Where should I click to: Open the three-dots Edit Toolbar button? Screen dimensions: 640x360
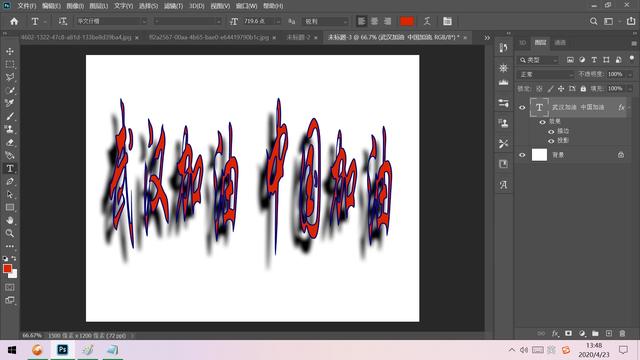[10, 246]
